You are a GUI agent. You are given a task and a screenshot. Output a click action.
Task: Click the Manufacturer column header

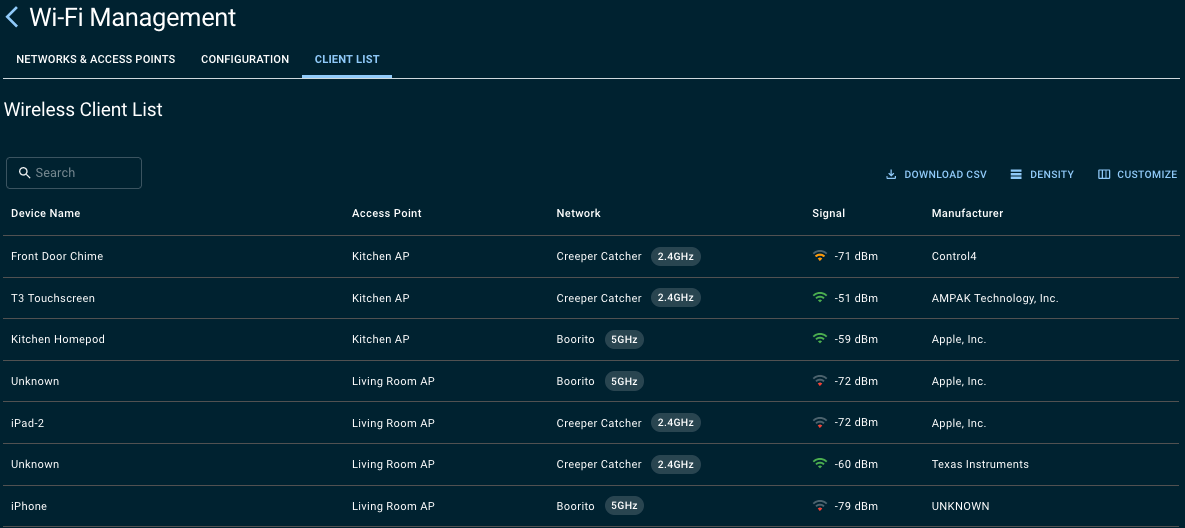coord(967,213)
